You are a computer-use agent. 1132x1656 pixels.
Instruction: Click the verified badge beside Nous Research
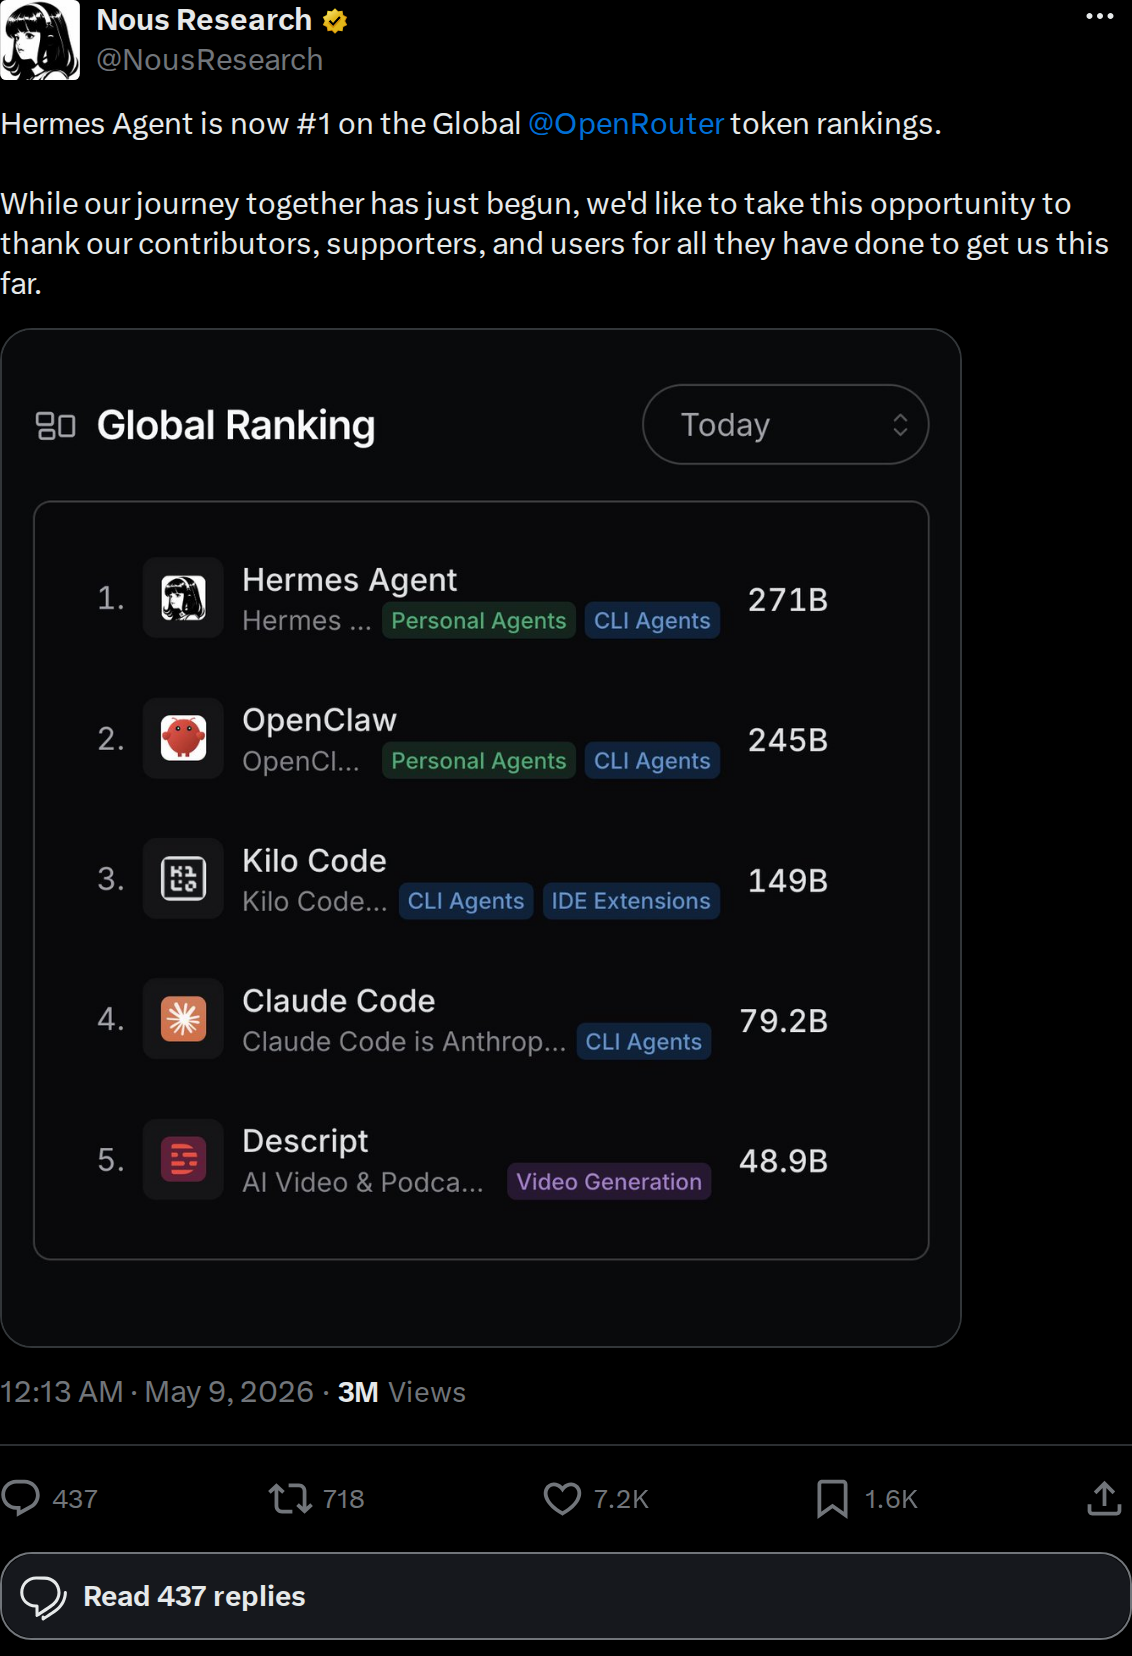coord(335,21)
